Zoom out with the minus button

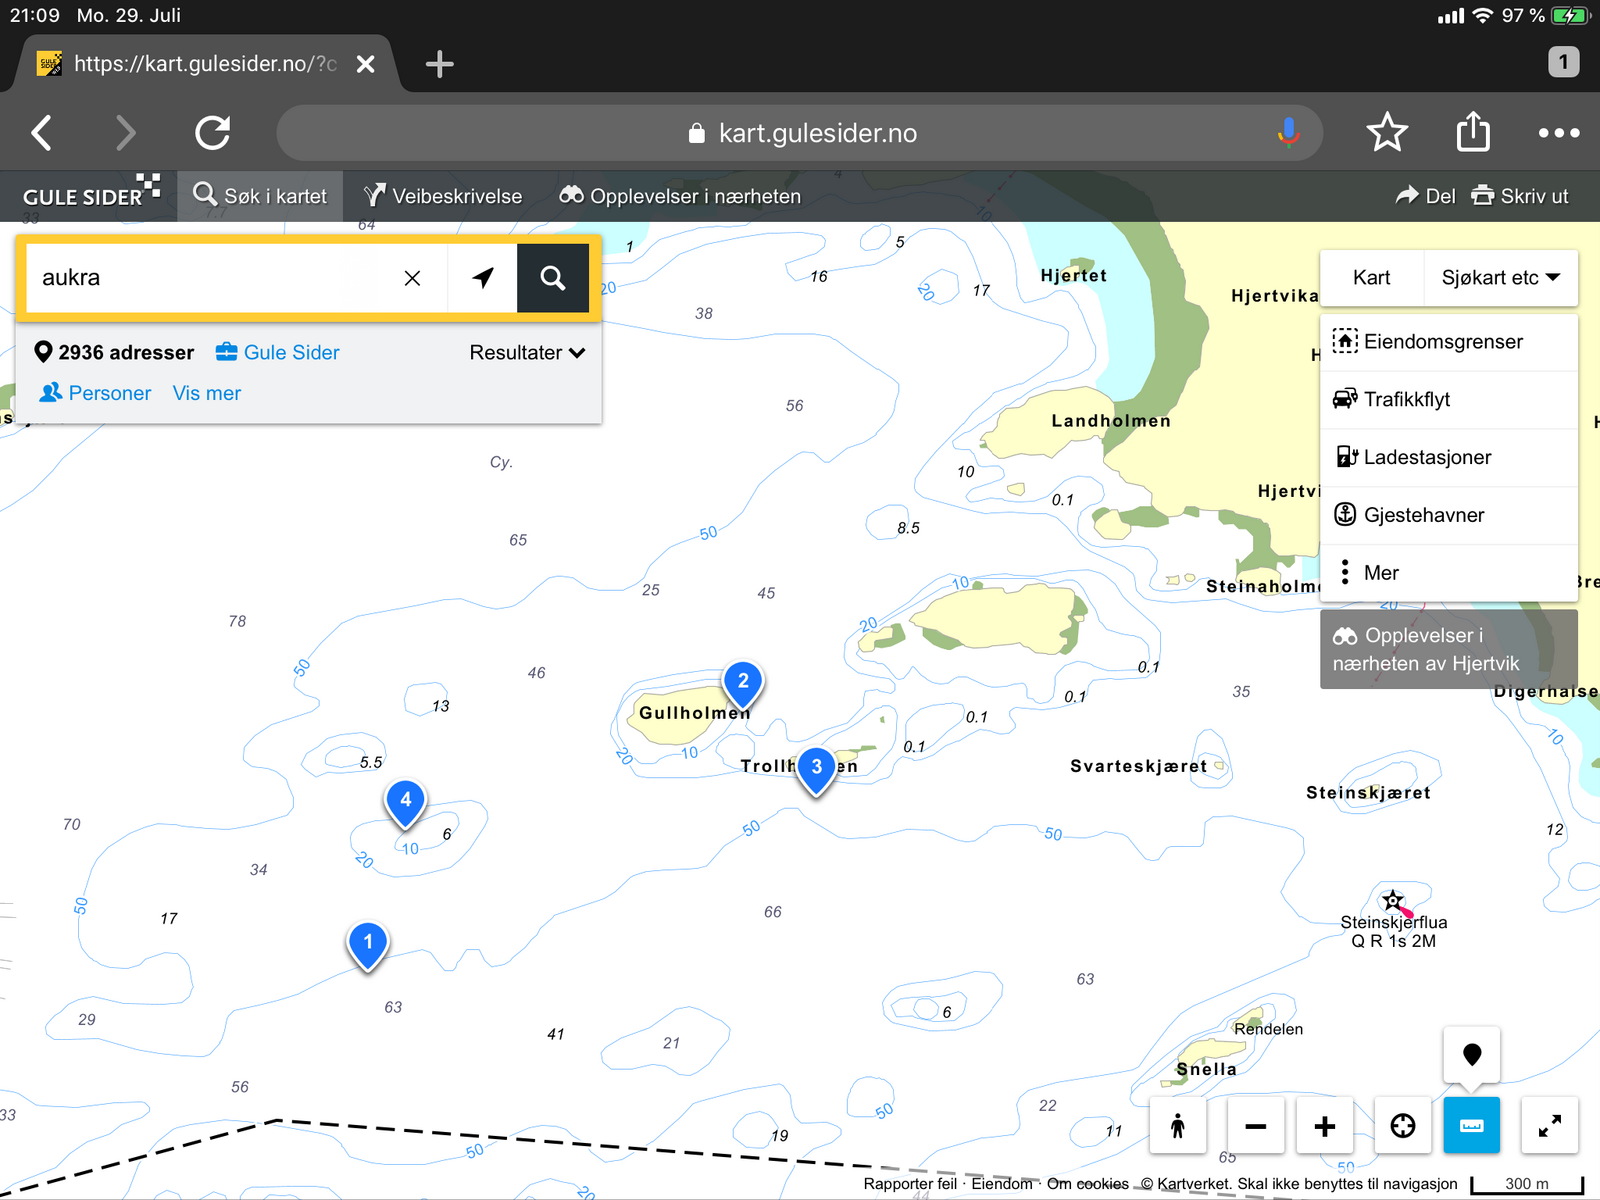coord(1256,1126)
